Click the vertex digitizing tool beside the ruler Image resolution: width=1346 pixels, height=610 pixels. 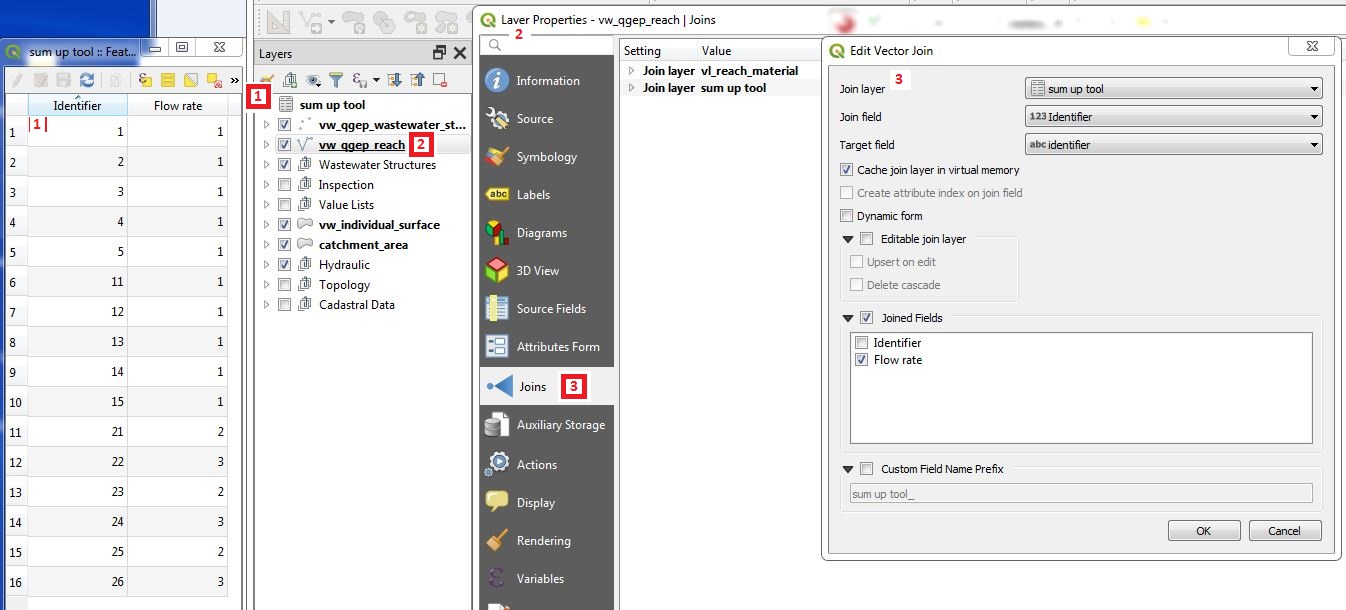tap(312, 21)
